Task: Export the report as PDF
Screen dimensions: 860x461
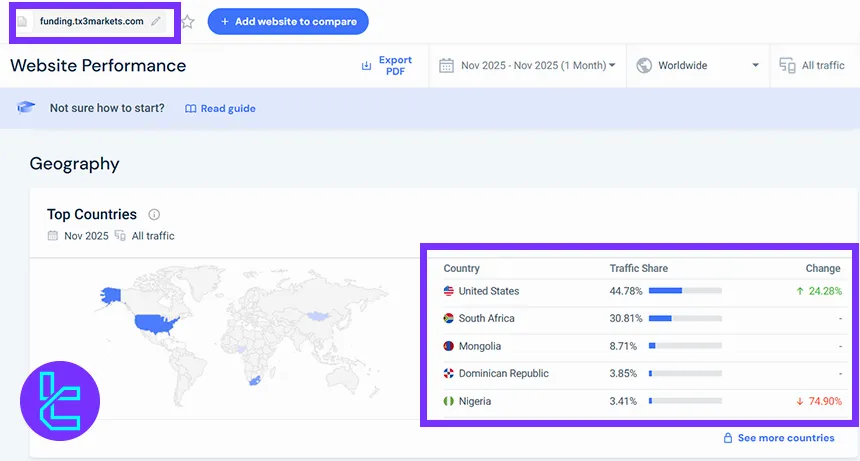Action: (x=387, y=65)
